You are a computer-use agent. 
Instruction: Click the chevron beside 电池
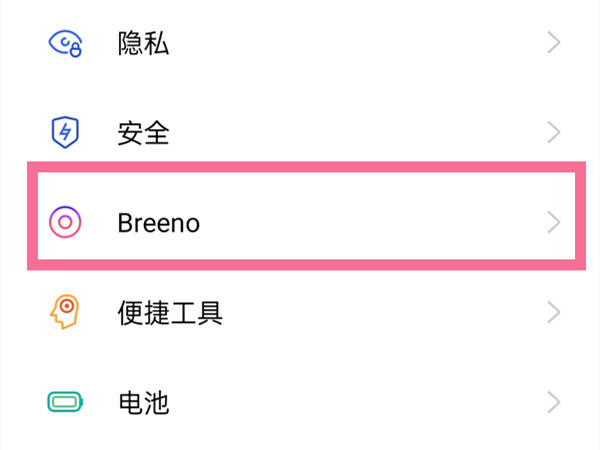point(555,403)
